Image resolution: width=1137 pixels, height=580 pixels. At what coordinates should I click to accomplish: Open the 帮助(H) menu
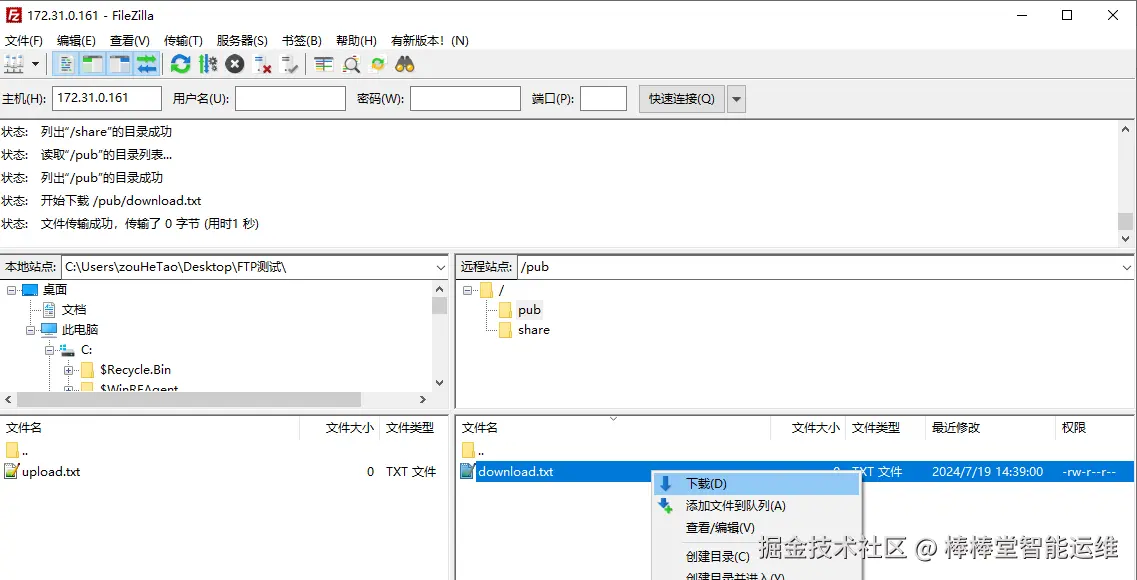click(356, 41)
